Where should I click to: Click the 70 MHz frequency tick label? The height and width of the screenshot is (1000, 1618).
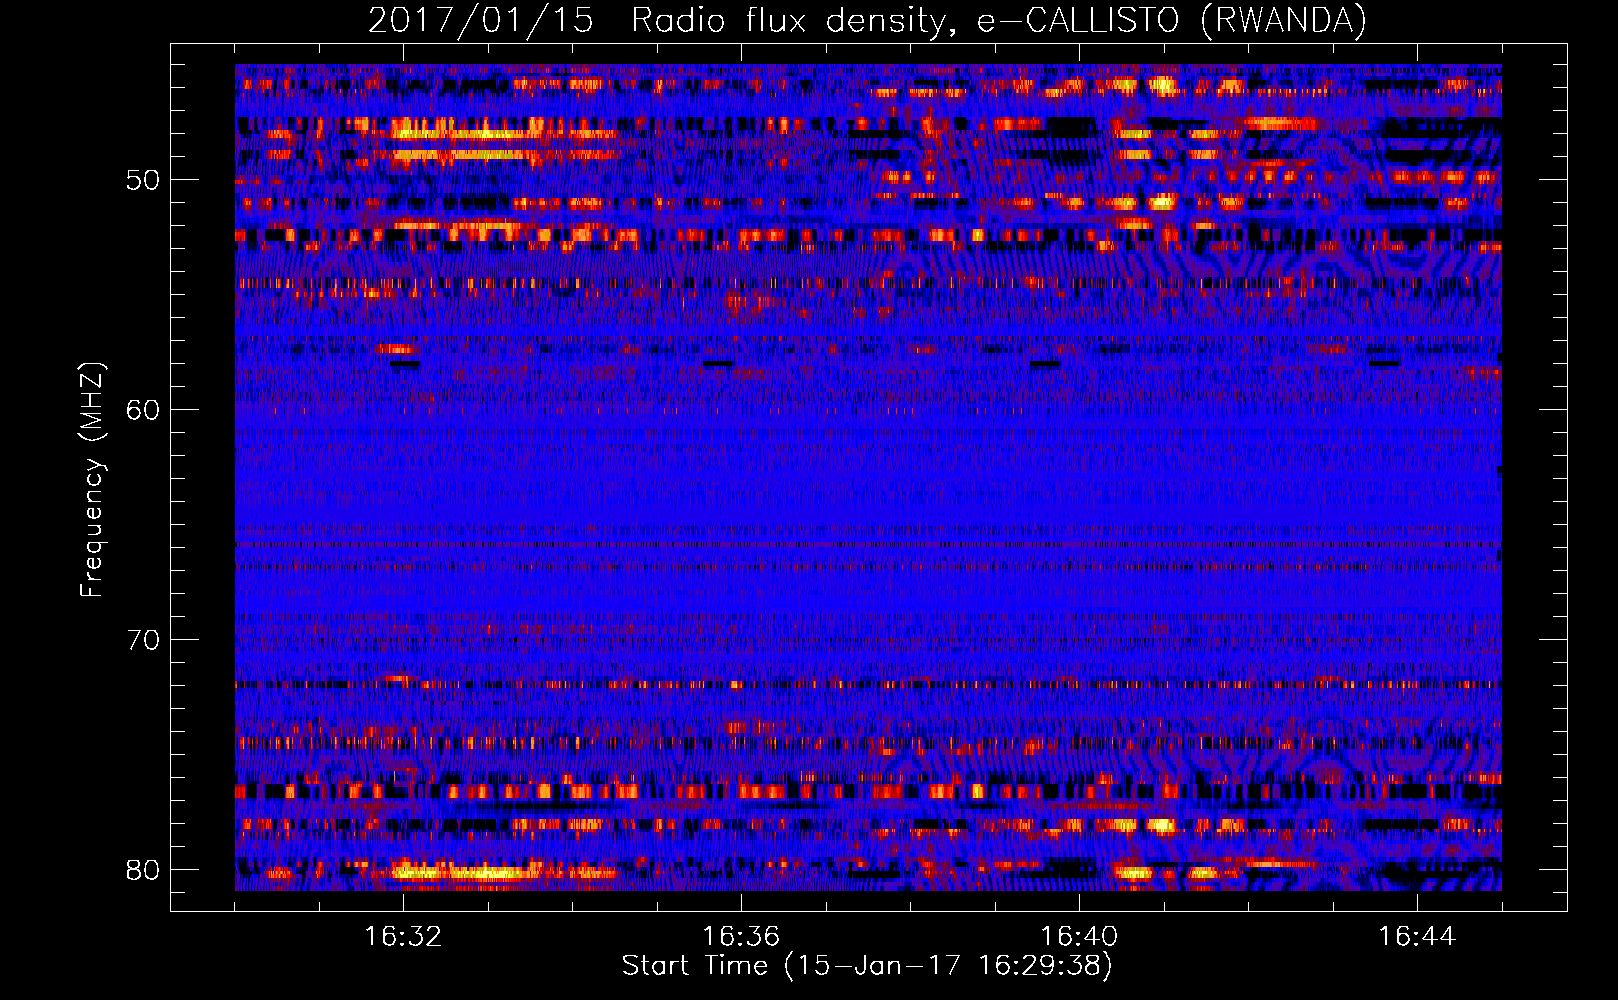click(x=143, y=639)
